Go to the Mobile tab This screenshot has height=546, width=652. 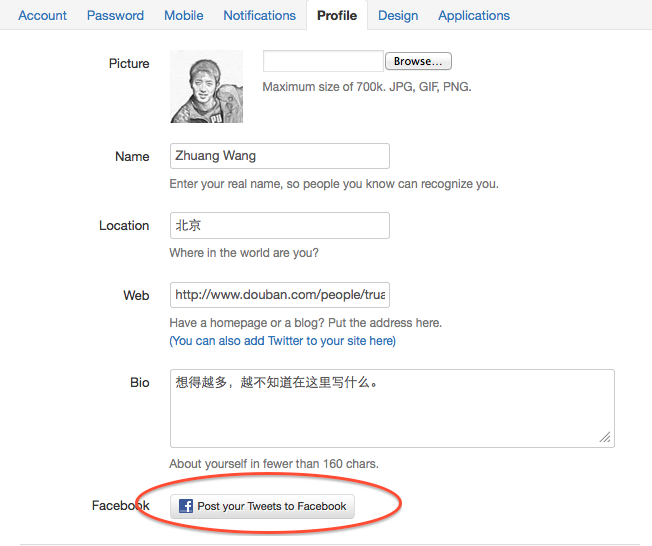pos(184,15)
